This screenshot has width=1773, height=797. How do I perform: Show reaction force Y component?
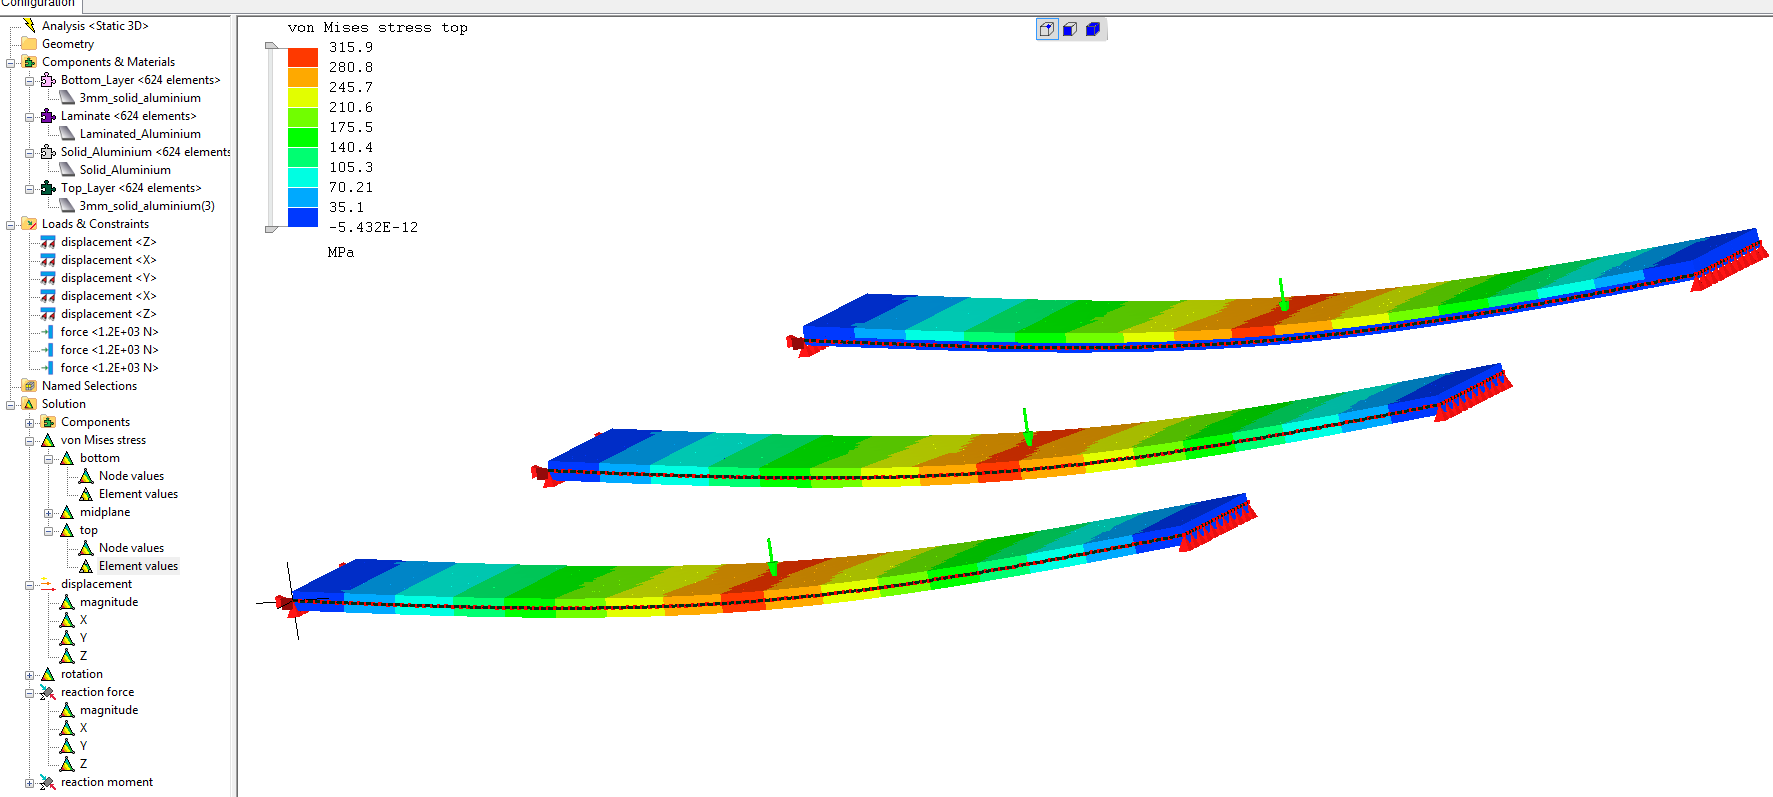[83, 746]
